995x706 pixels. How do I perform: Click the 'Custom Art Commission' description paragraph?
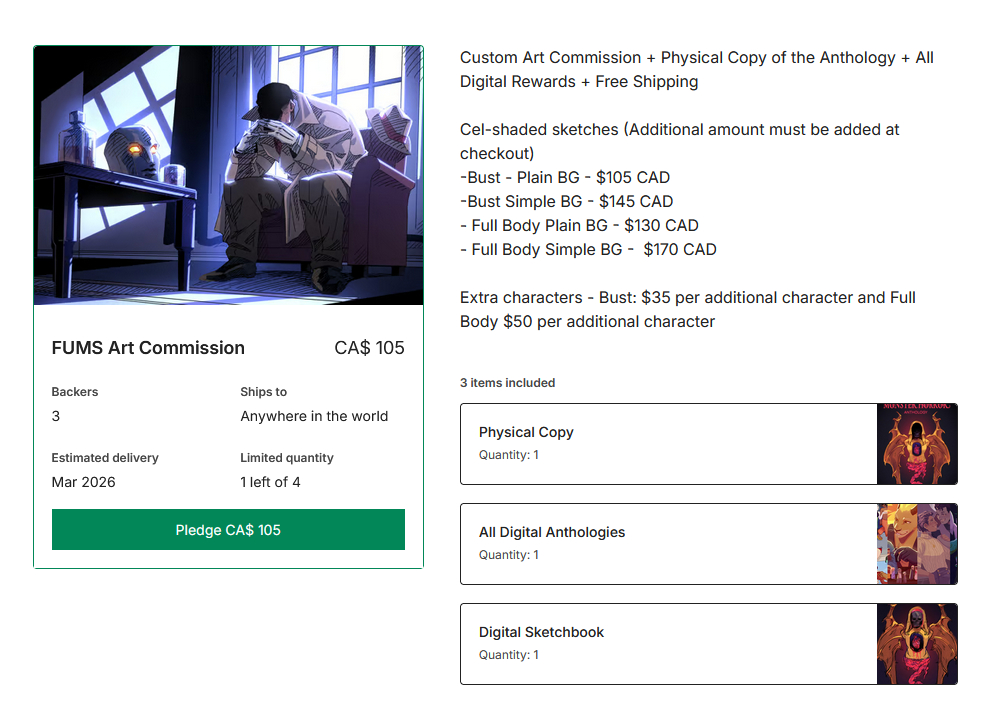(696, 69)
